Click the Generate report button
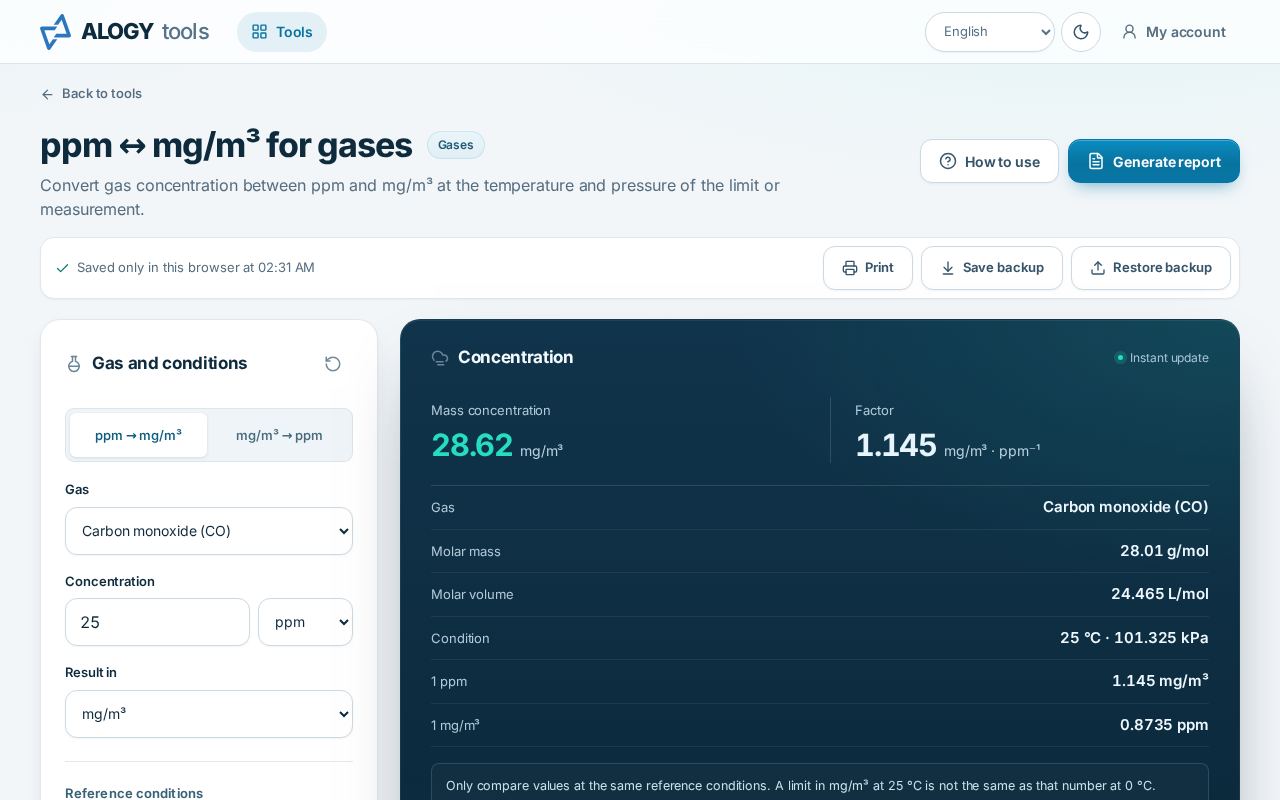 (1154, 161)
